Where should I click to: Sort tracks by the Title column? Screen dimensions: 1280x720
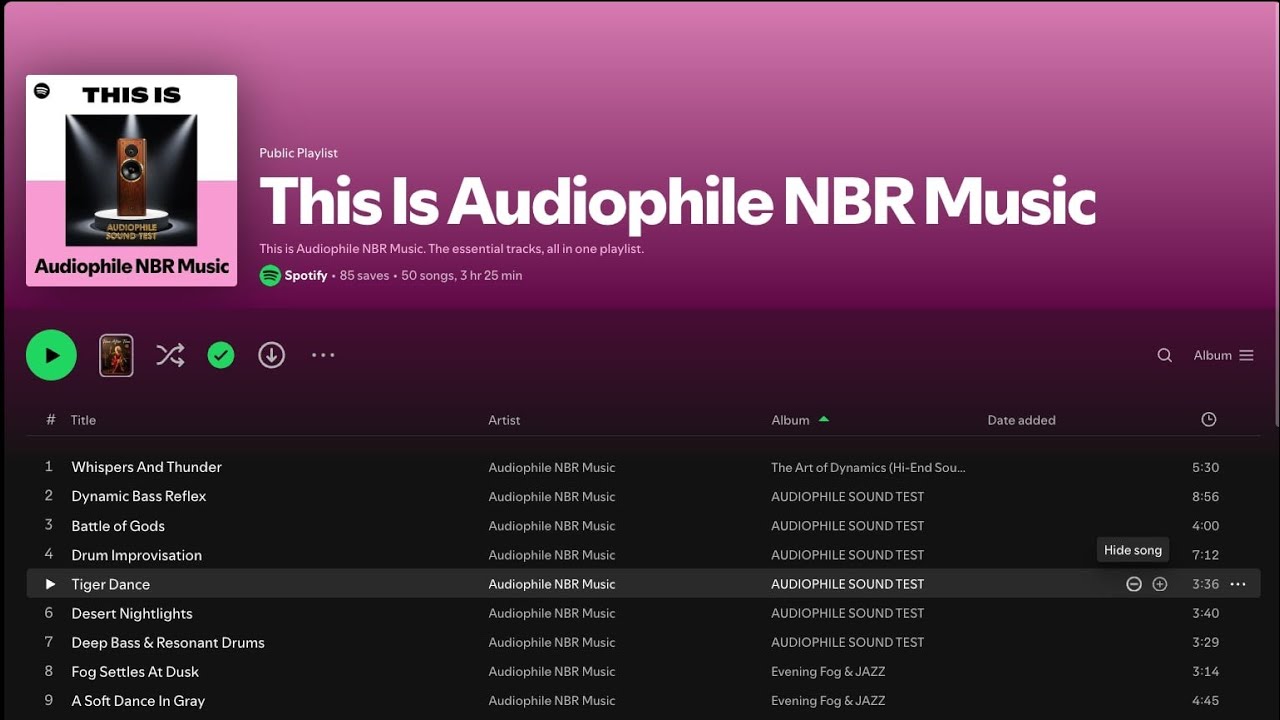point(83,420)
